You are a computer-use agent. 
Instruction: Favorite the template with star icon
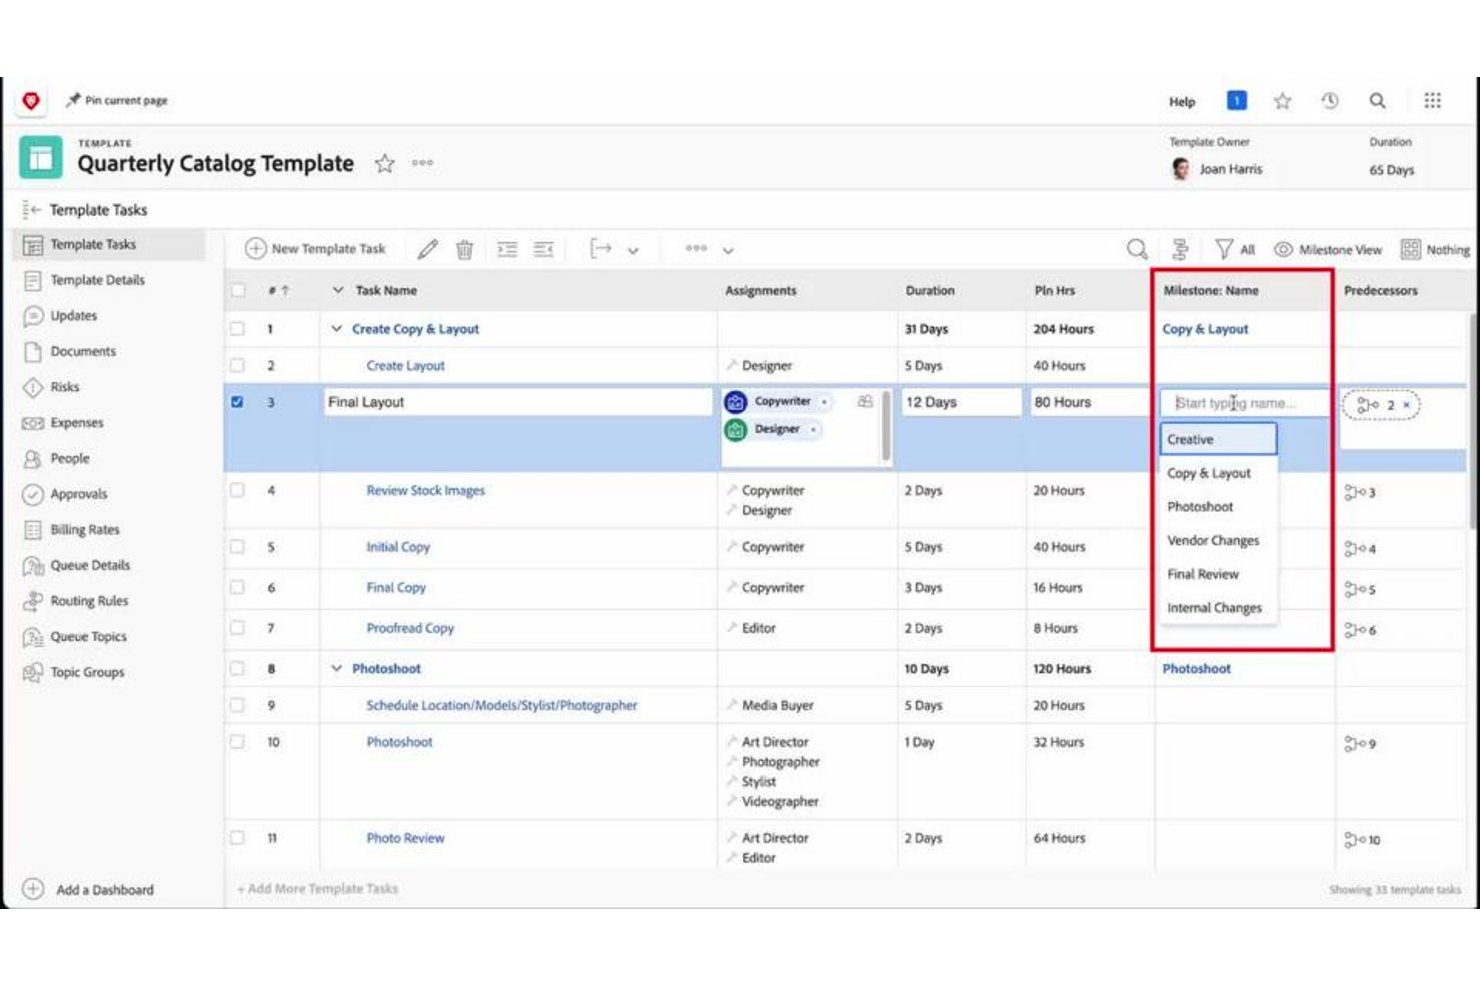(385, 163)
